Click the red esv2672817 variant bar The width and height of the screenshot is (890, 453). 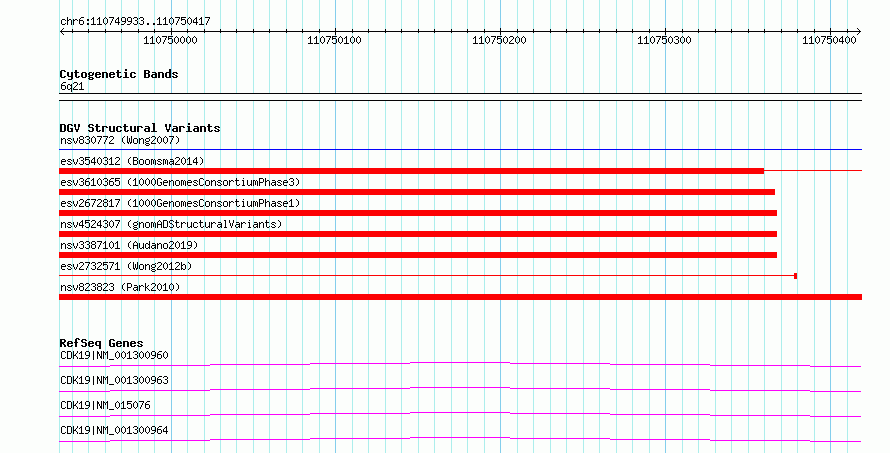(418, 213)
